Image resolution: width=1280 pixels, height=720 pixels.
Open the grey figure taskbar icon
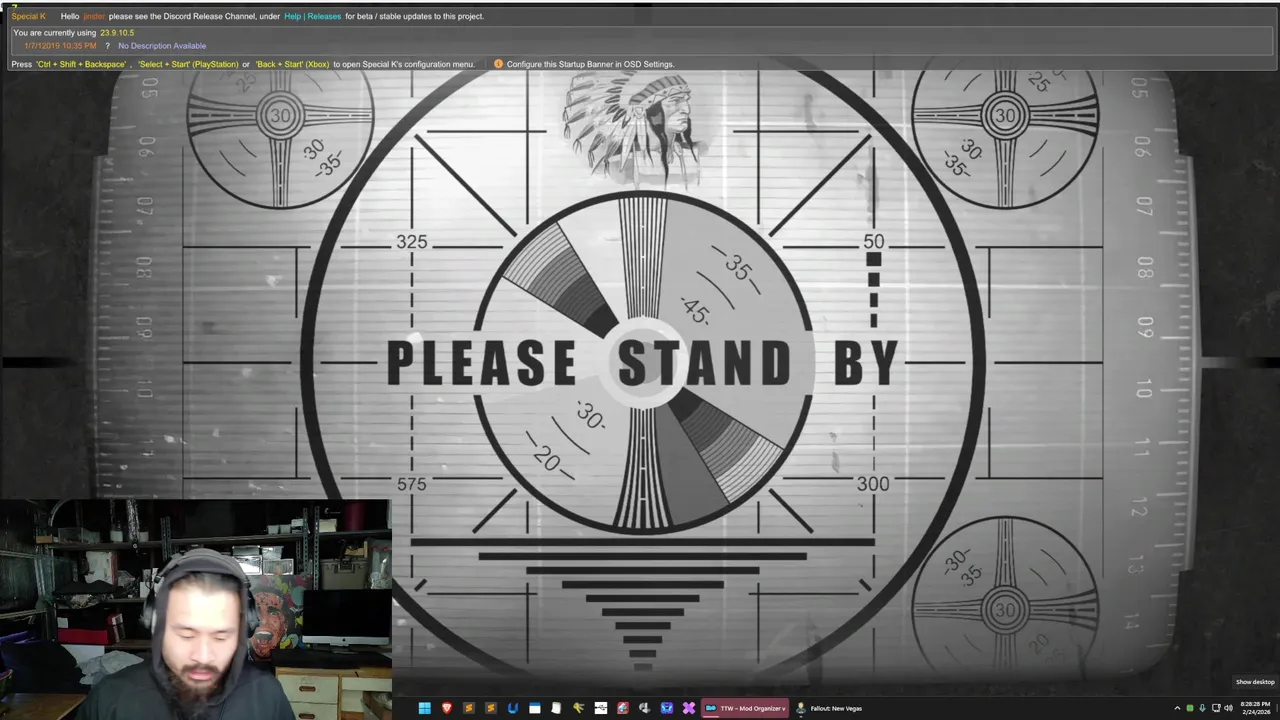645,708
